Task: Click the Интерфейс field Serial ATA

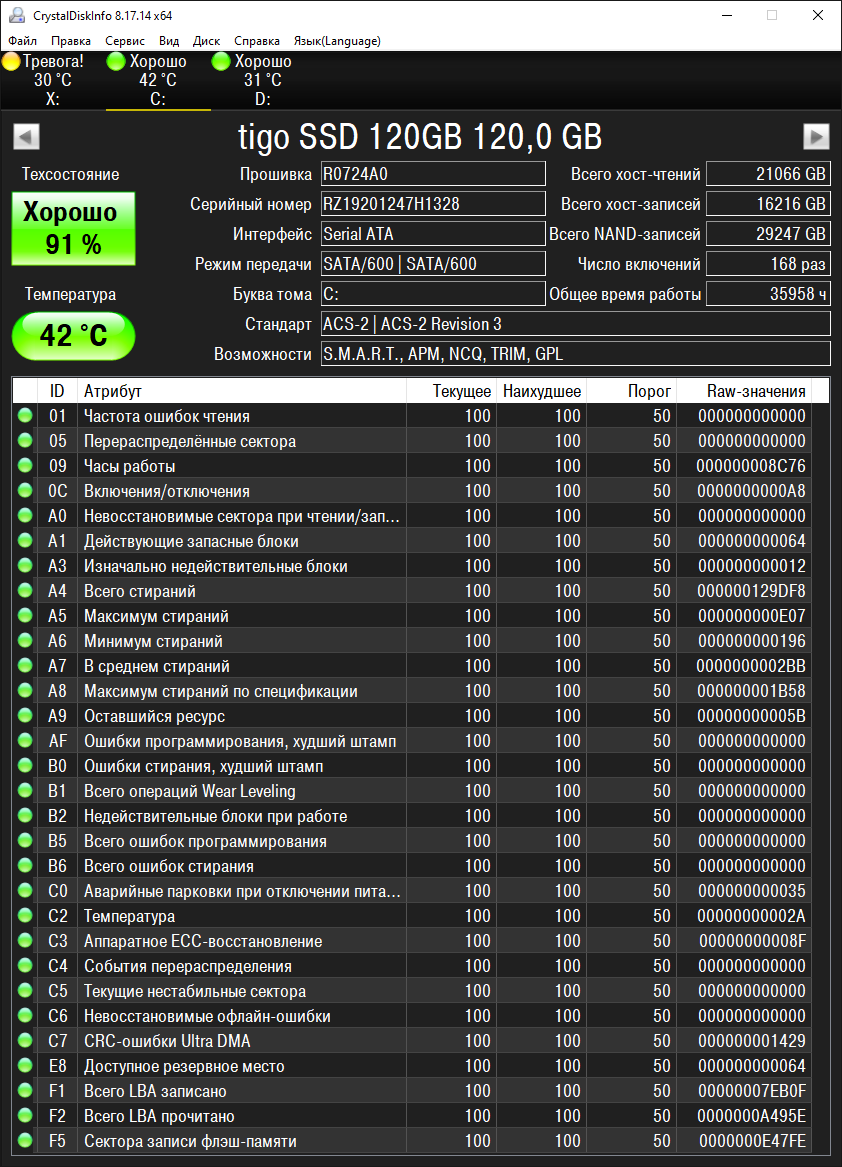Action: (x=433, y=234)
